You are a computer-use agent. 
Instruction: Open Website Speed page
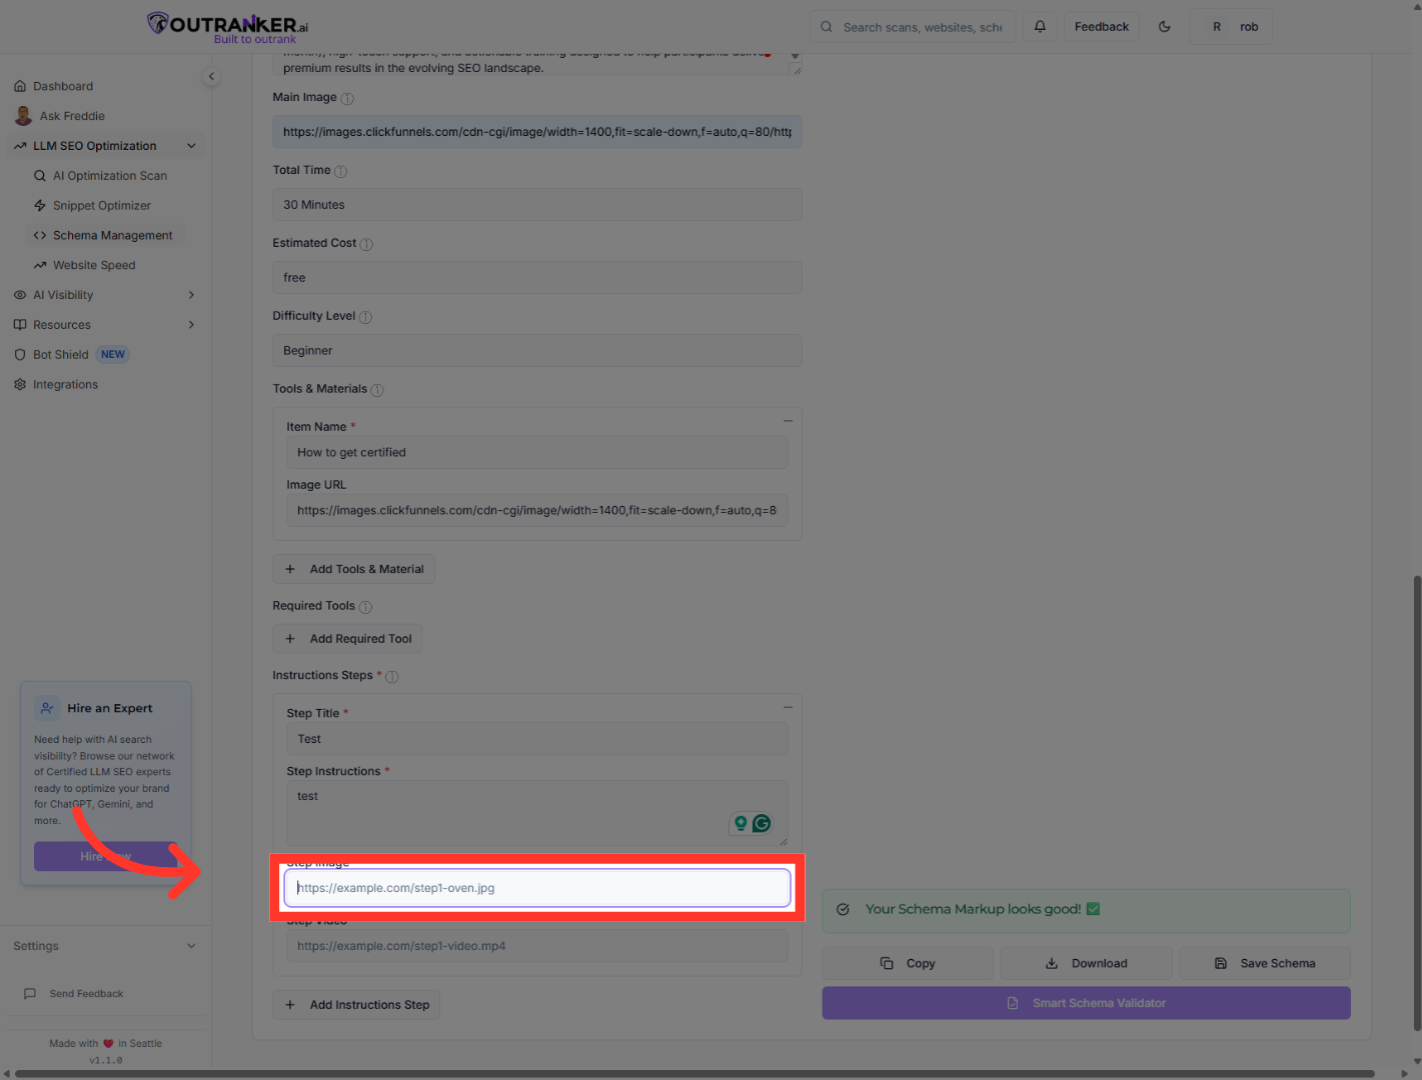(x=94, y=266)
